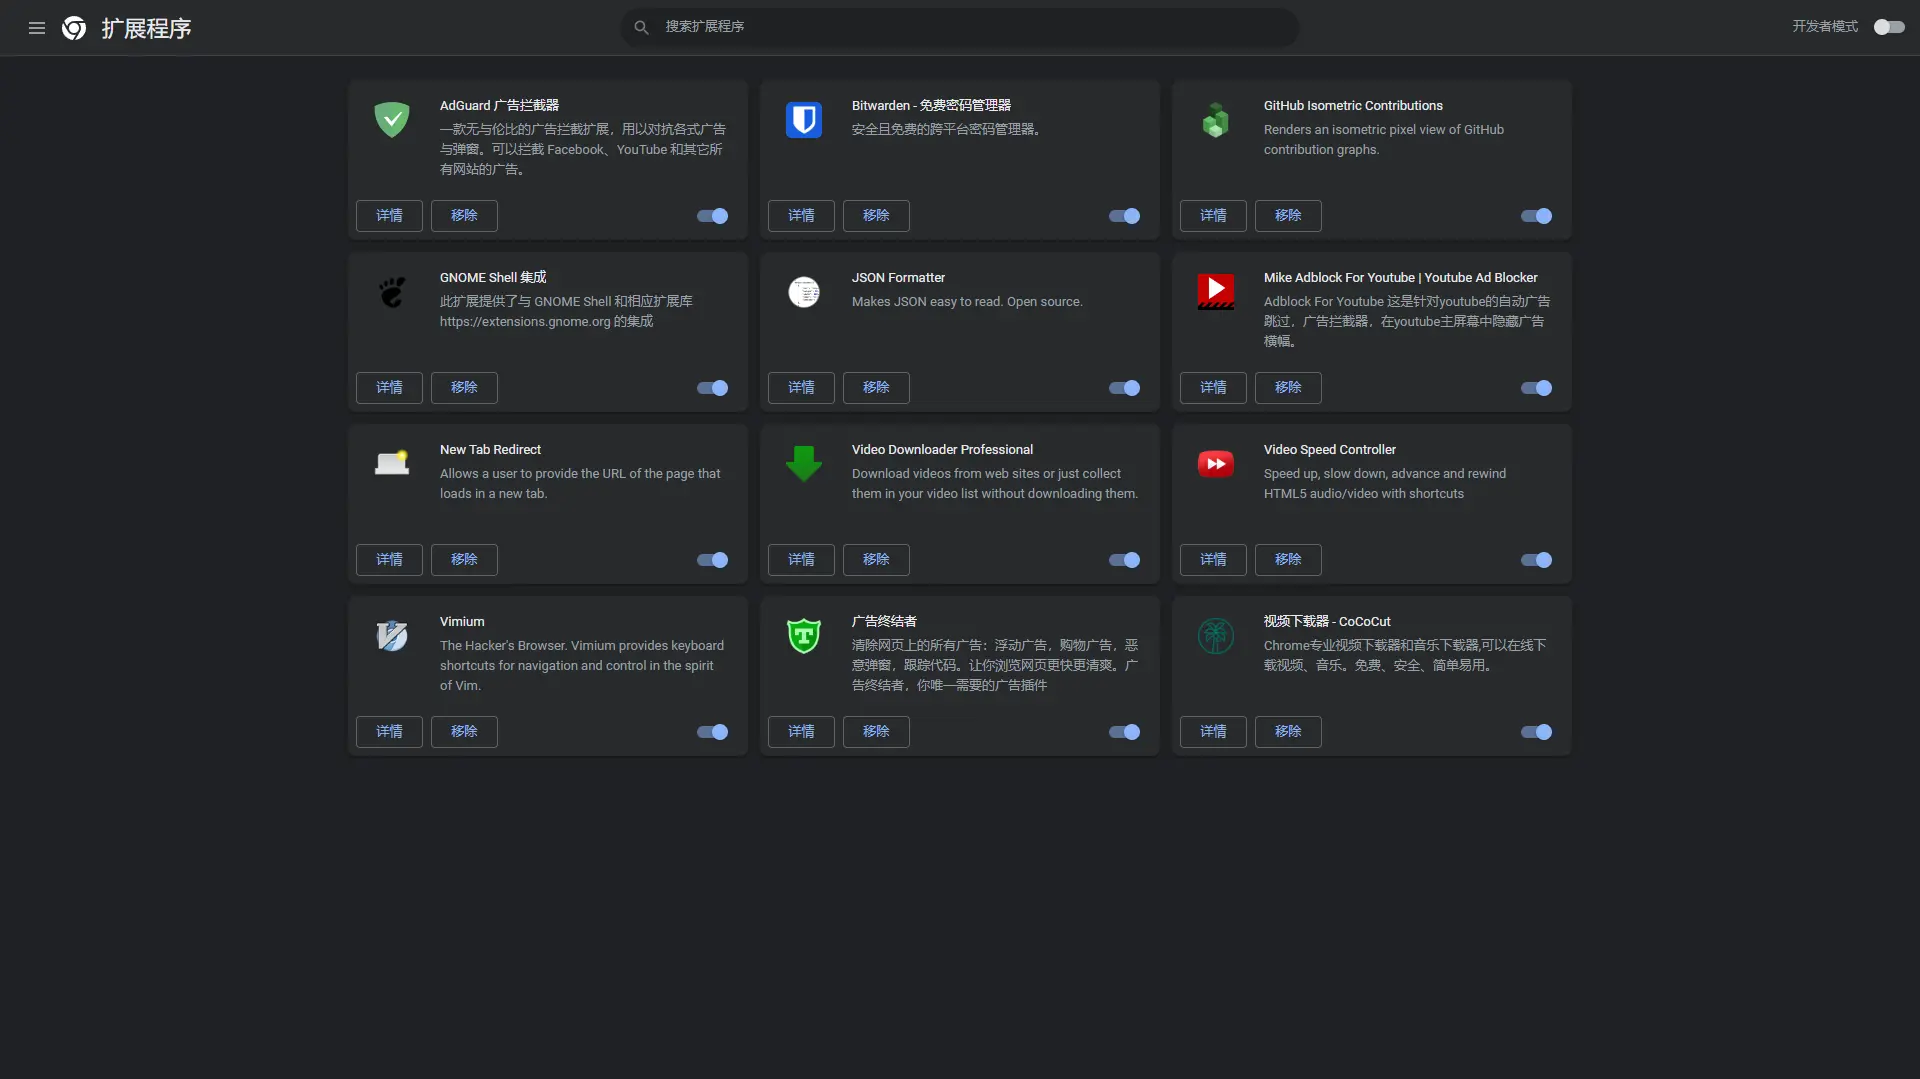Open the hamburger main menu

37,28
